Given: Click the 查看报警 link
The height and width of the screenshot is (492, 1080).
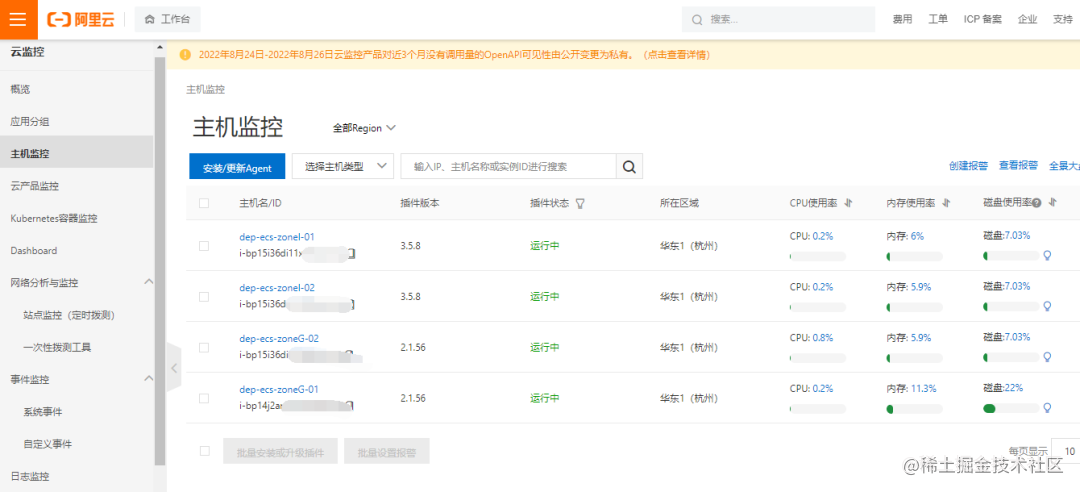Looking at the screenshot, I should click(x=1019, y=165).
